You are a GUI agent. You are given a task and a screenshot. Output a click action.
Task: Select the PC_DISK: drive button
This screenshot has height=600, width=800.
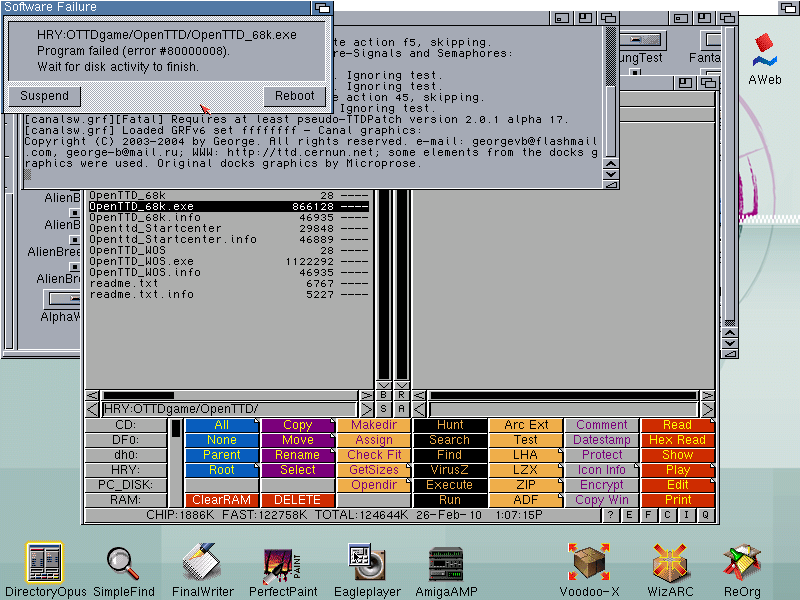(x=126, y=485)
